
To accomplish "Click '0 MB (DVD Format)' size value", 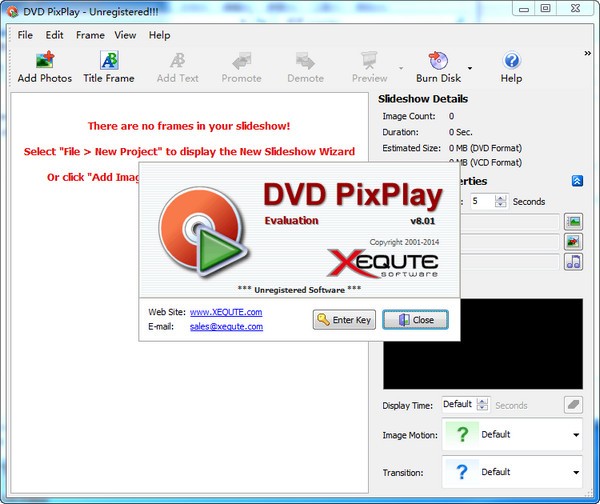I will pyautogui.click(x=485, y=148).
